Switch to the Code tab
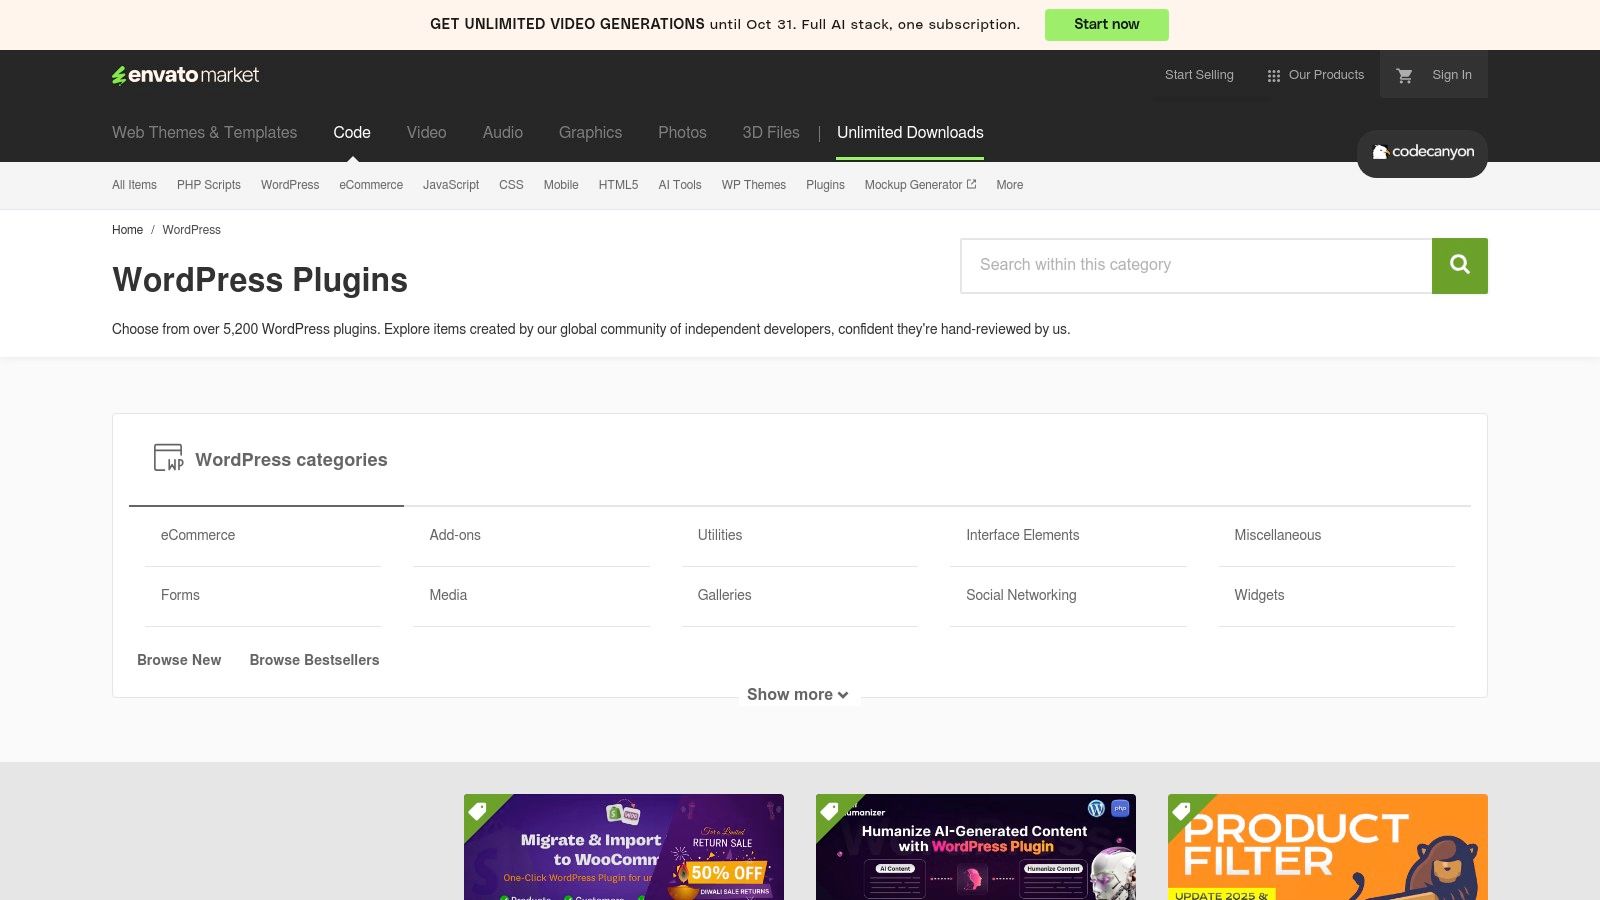The width and height of the screenshot is (1600, 900). pyautogui.click(x=351, y=132)
